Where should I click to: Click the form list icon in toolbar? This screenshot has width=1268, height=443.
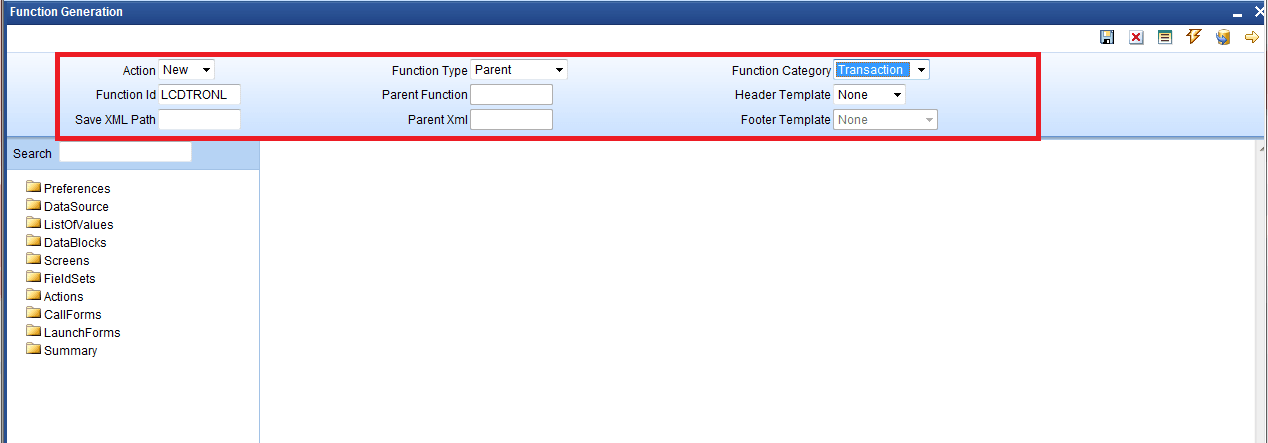[1165, 37]
